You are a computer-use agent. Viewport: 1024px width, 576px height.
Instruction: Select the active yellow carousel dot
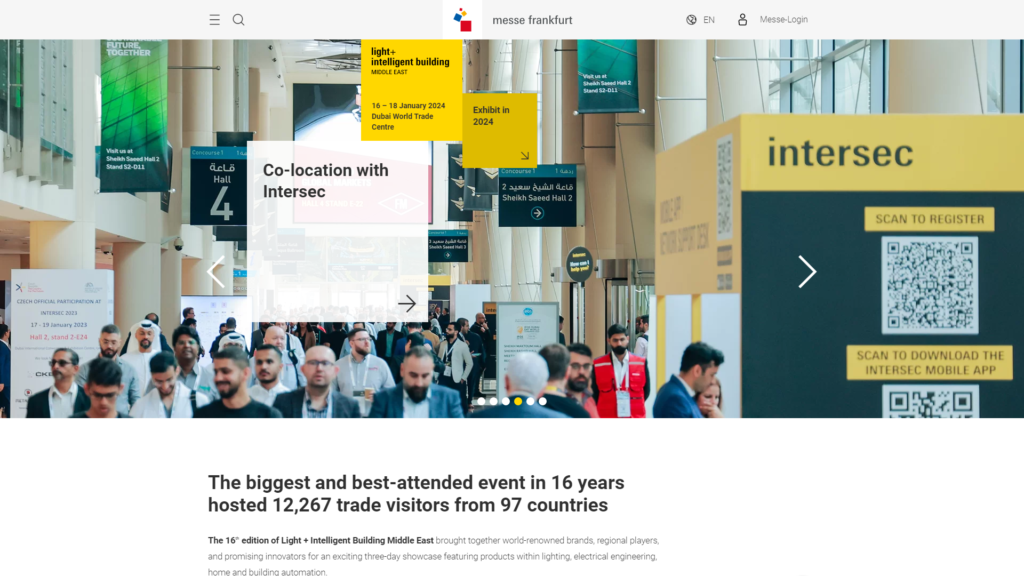click(x=518, y=401)
